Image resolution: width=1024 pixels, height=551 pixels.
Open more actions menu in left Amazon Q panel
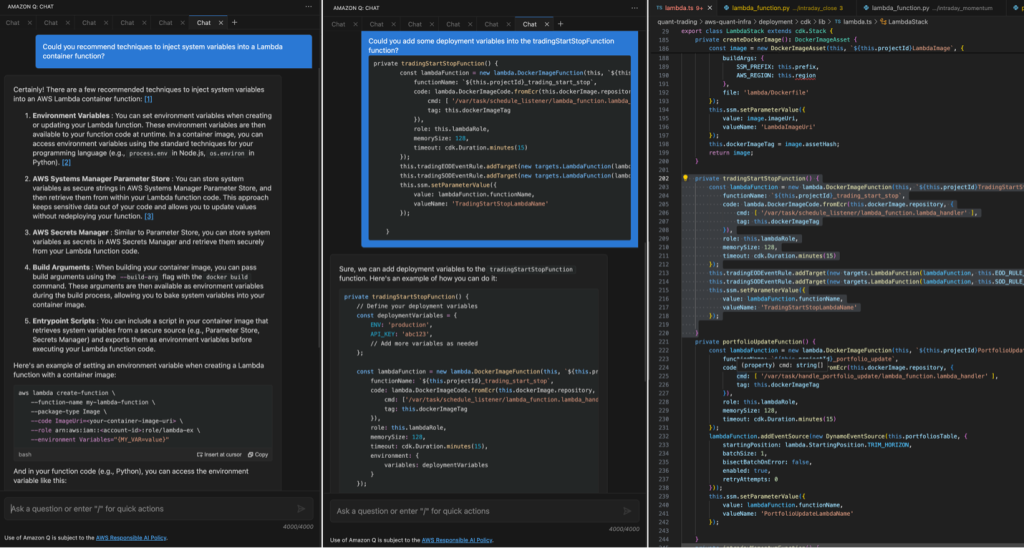[308, 7]
